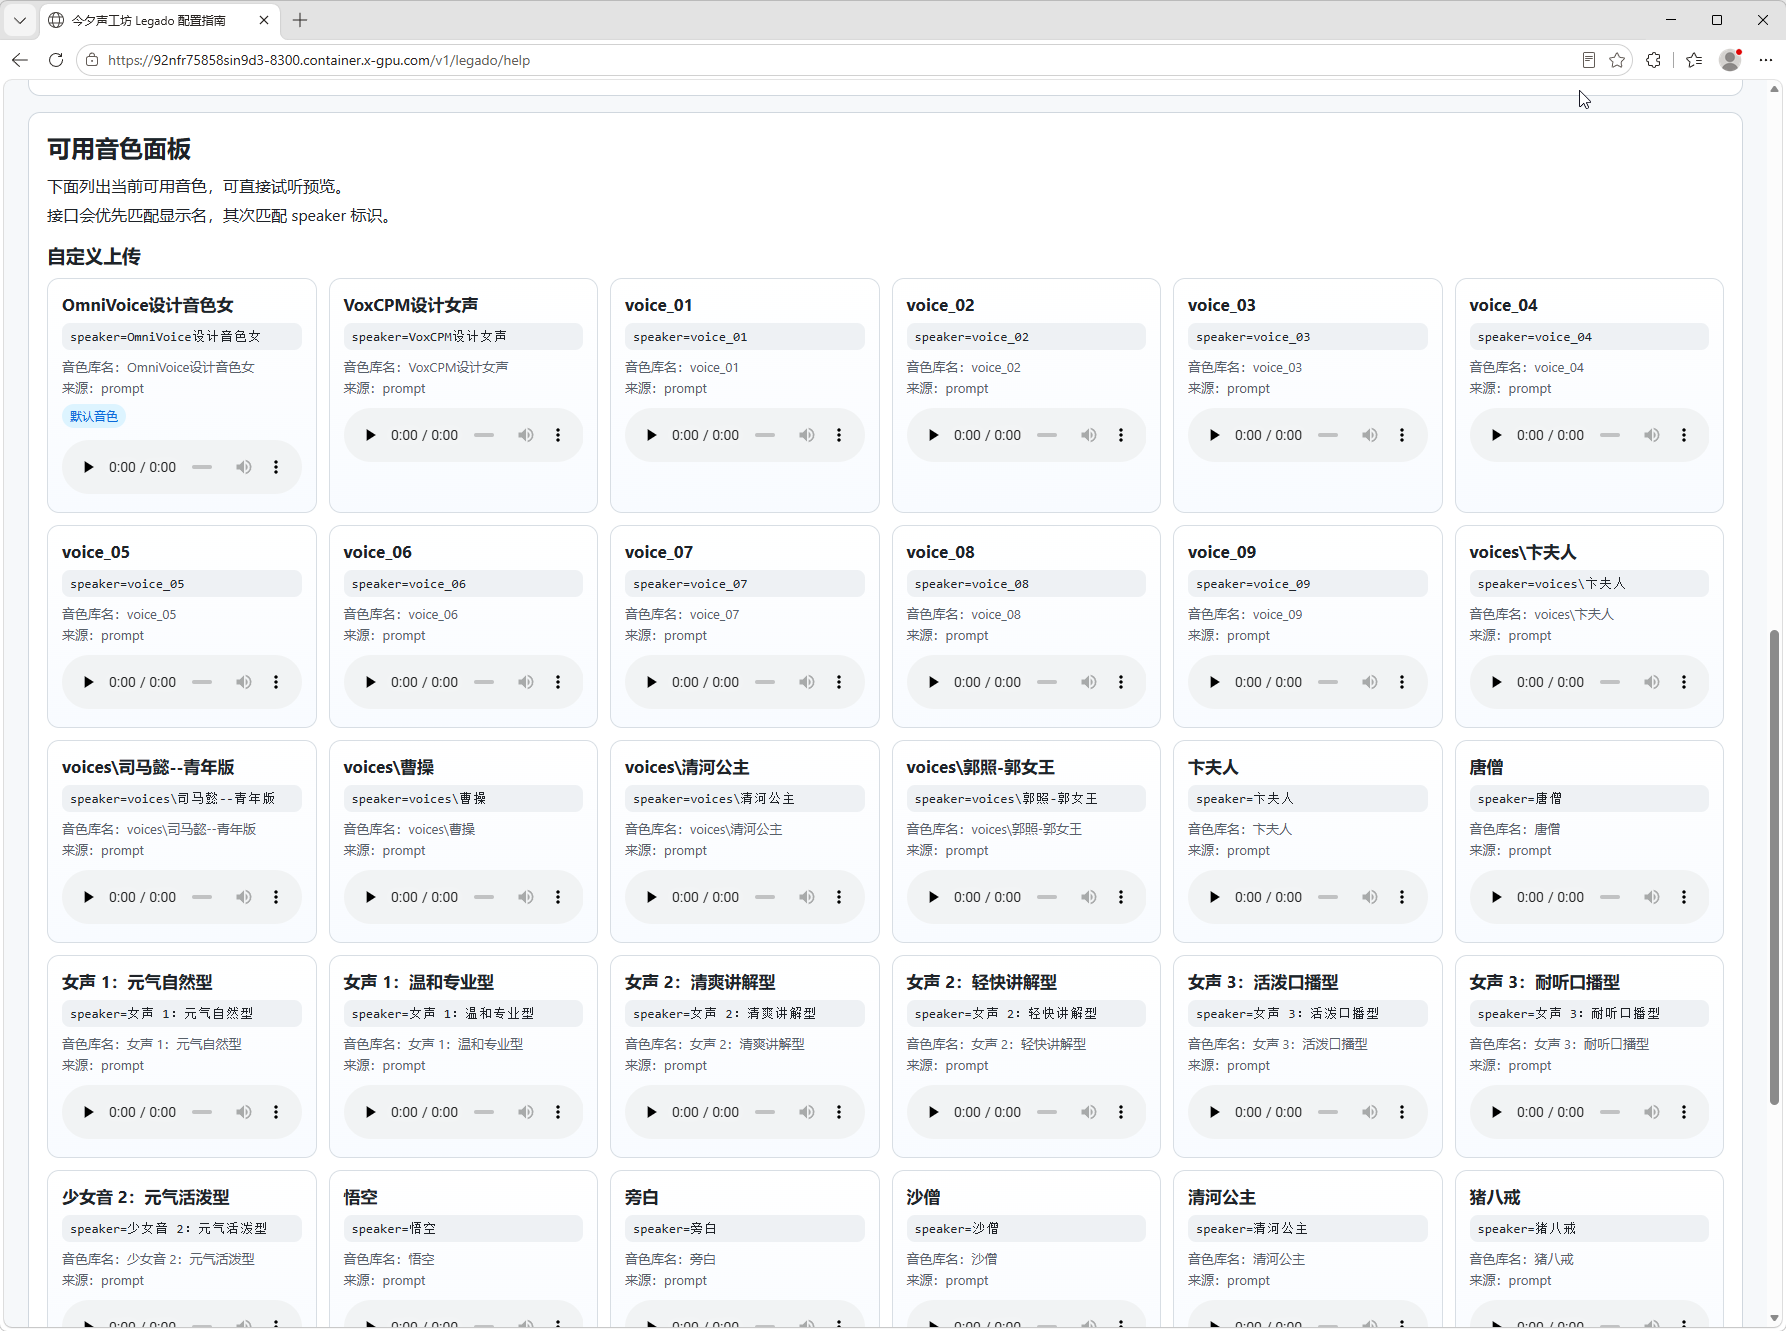1786x1331 pixels.
Task: Click the 清河公主 card title
Action: (x=1221, y=1197)
